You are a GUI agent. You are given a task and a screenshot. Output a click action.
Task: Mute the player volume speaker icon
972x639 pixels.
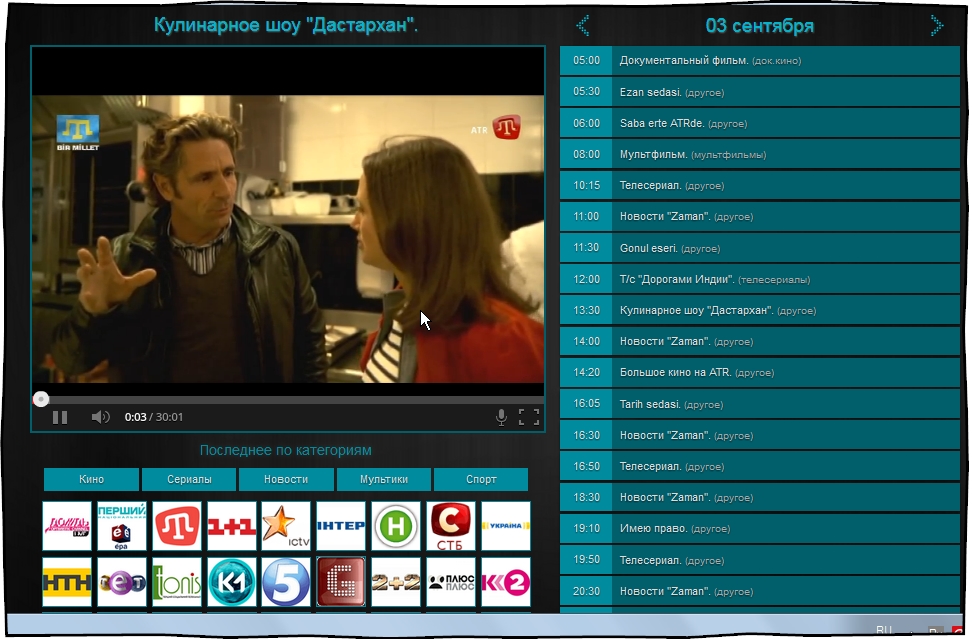[x=100, y=417]
